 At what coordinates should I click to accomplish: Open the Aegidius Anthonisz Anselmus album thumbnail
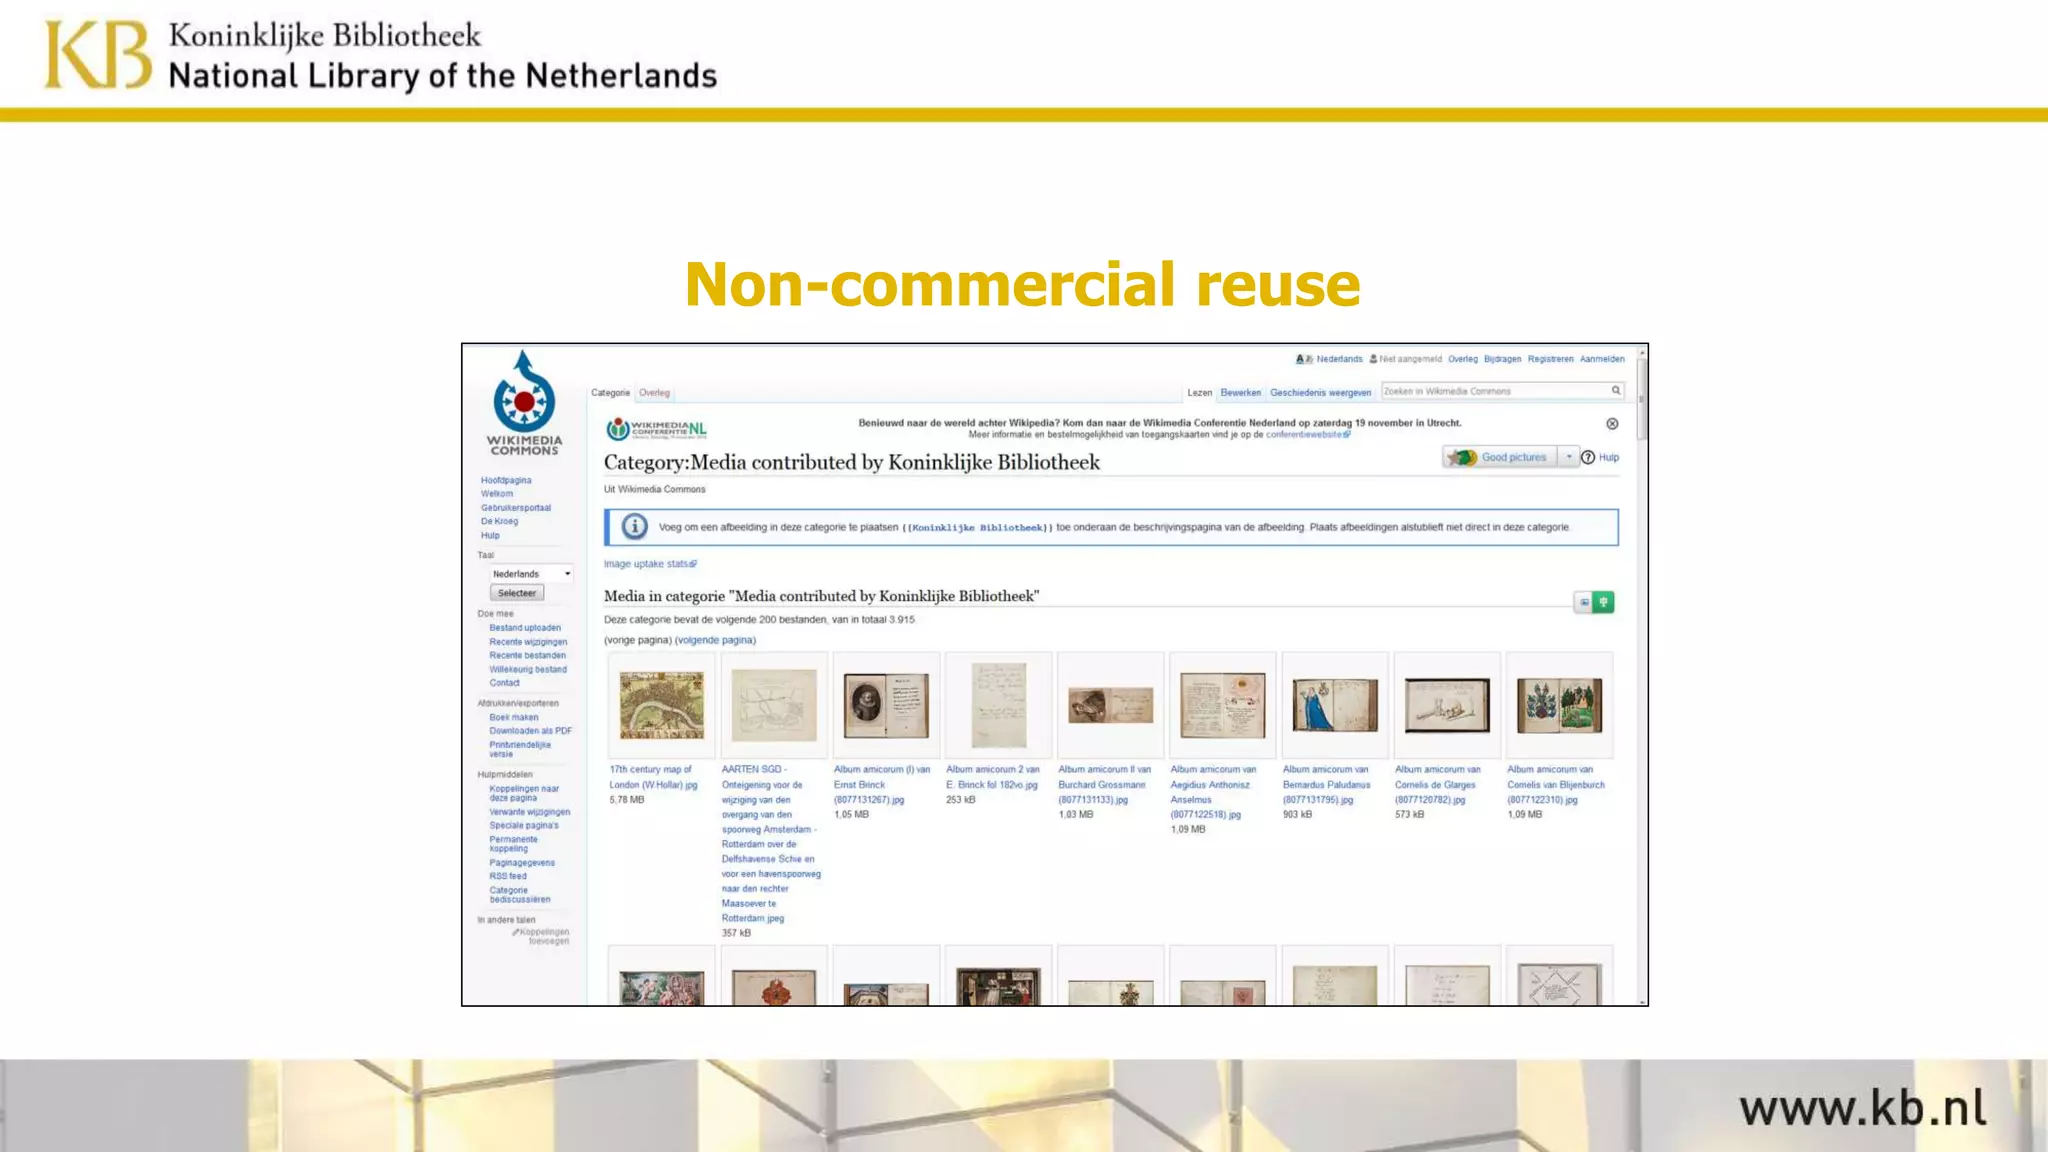click(x=1222, y=705)
